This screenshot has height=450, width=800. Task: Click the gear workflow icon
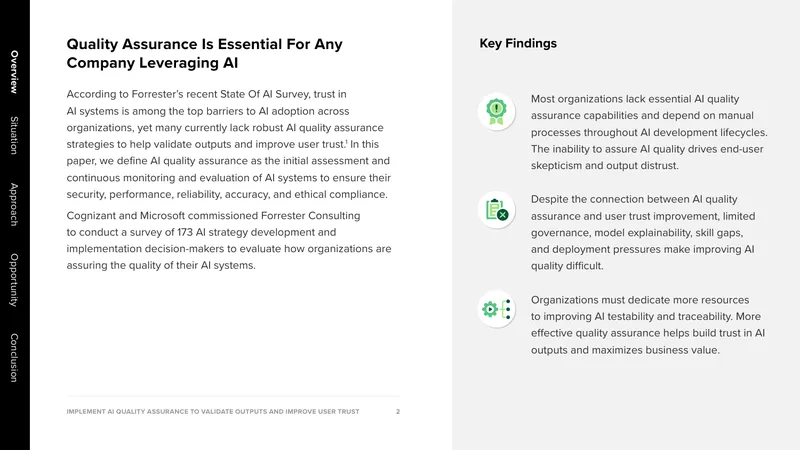(496, 309)
